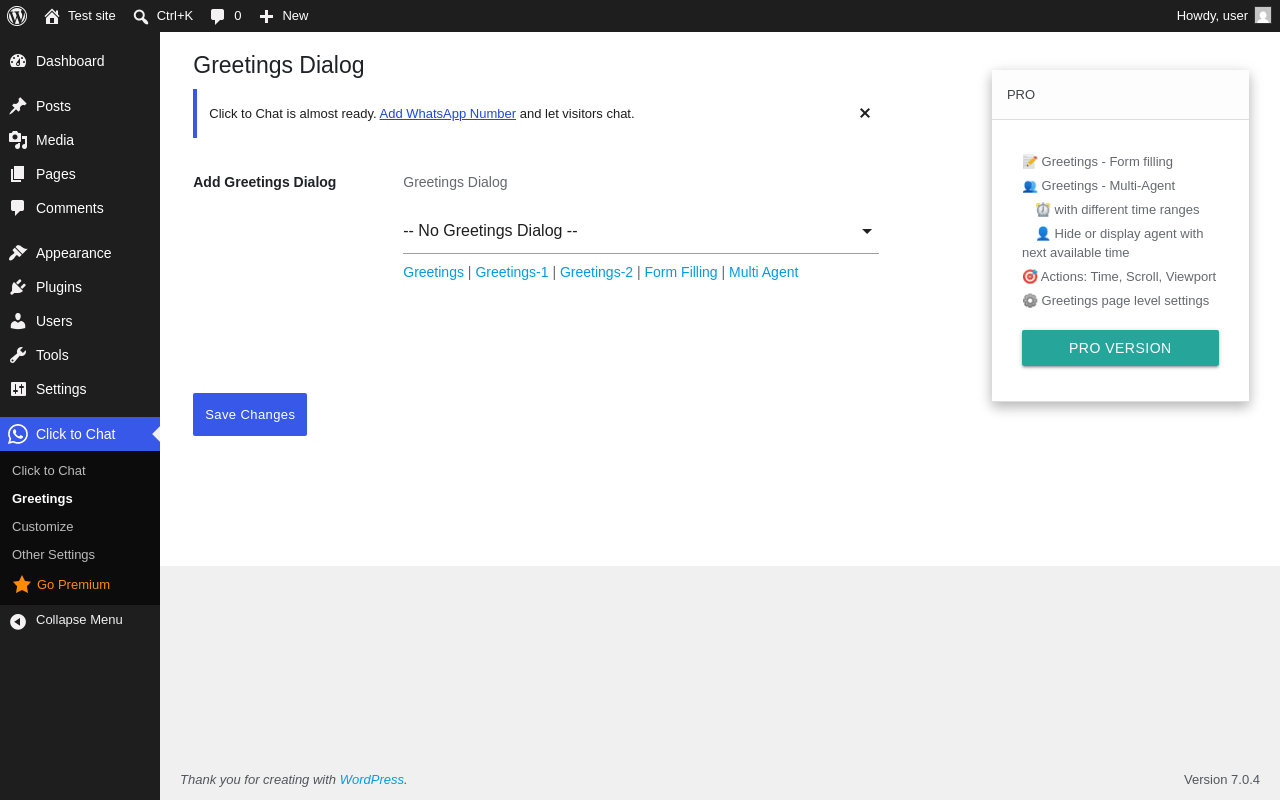Viewport: 1280px width, 800px height.
Task: Click the Posts pushpin icon
Action: coord(18,106)
